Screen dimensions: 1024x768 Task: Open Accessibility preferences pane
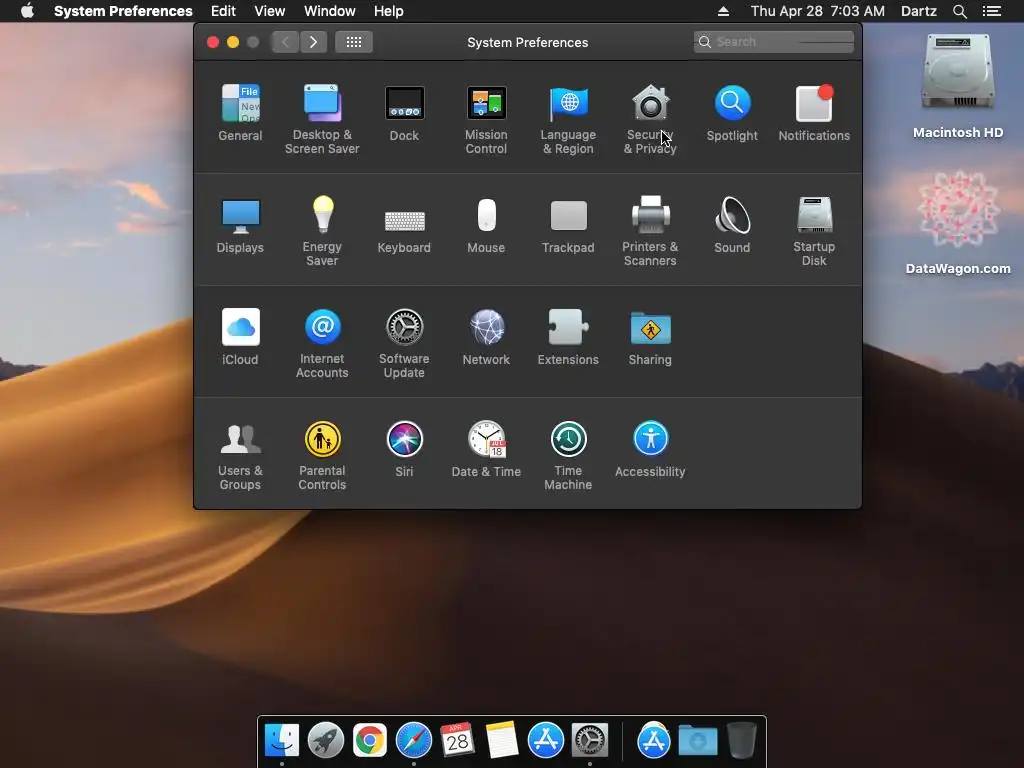coord(650,449)
